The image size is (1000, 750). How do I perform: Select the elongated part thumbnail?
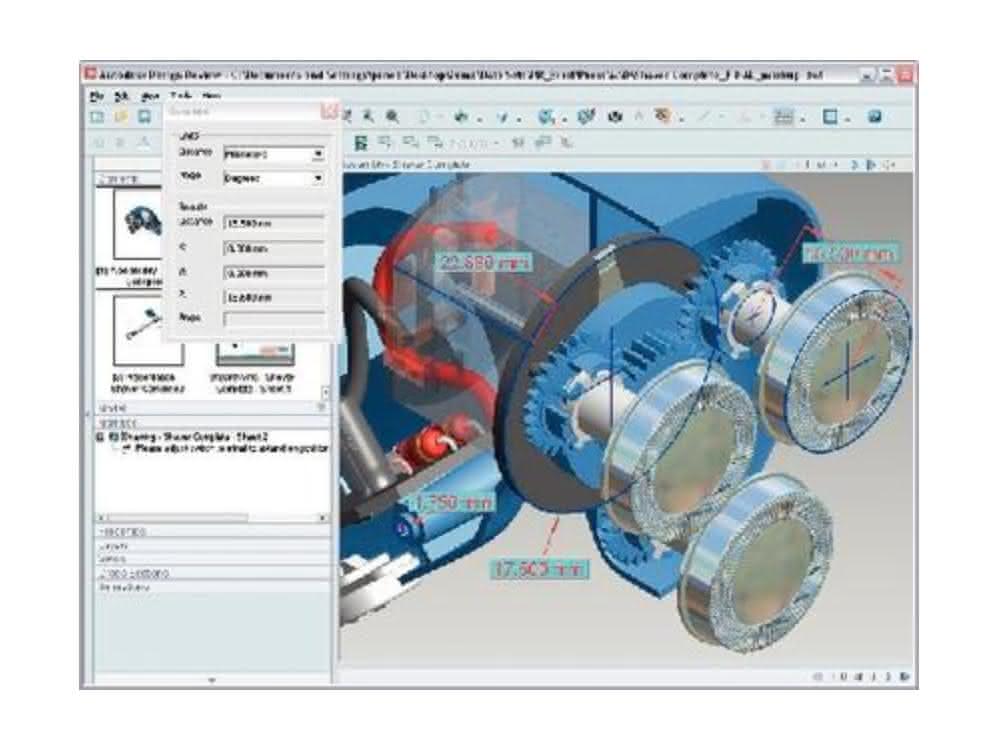(x=149, y=330)
